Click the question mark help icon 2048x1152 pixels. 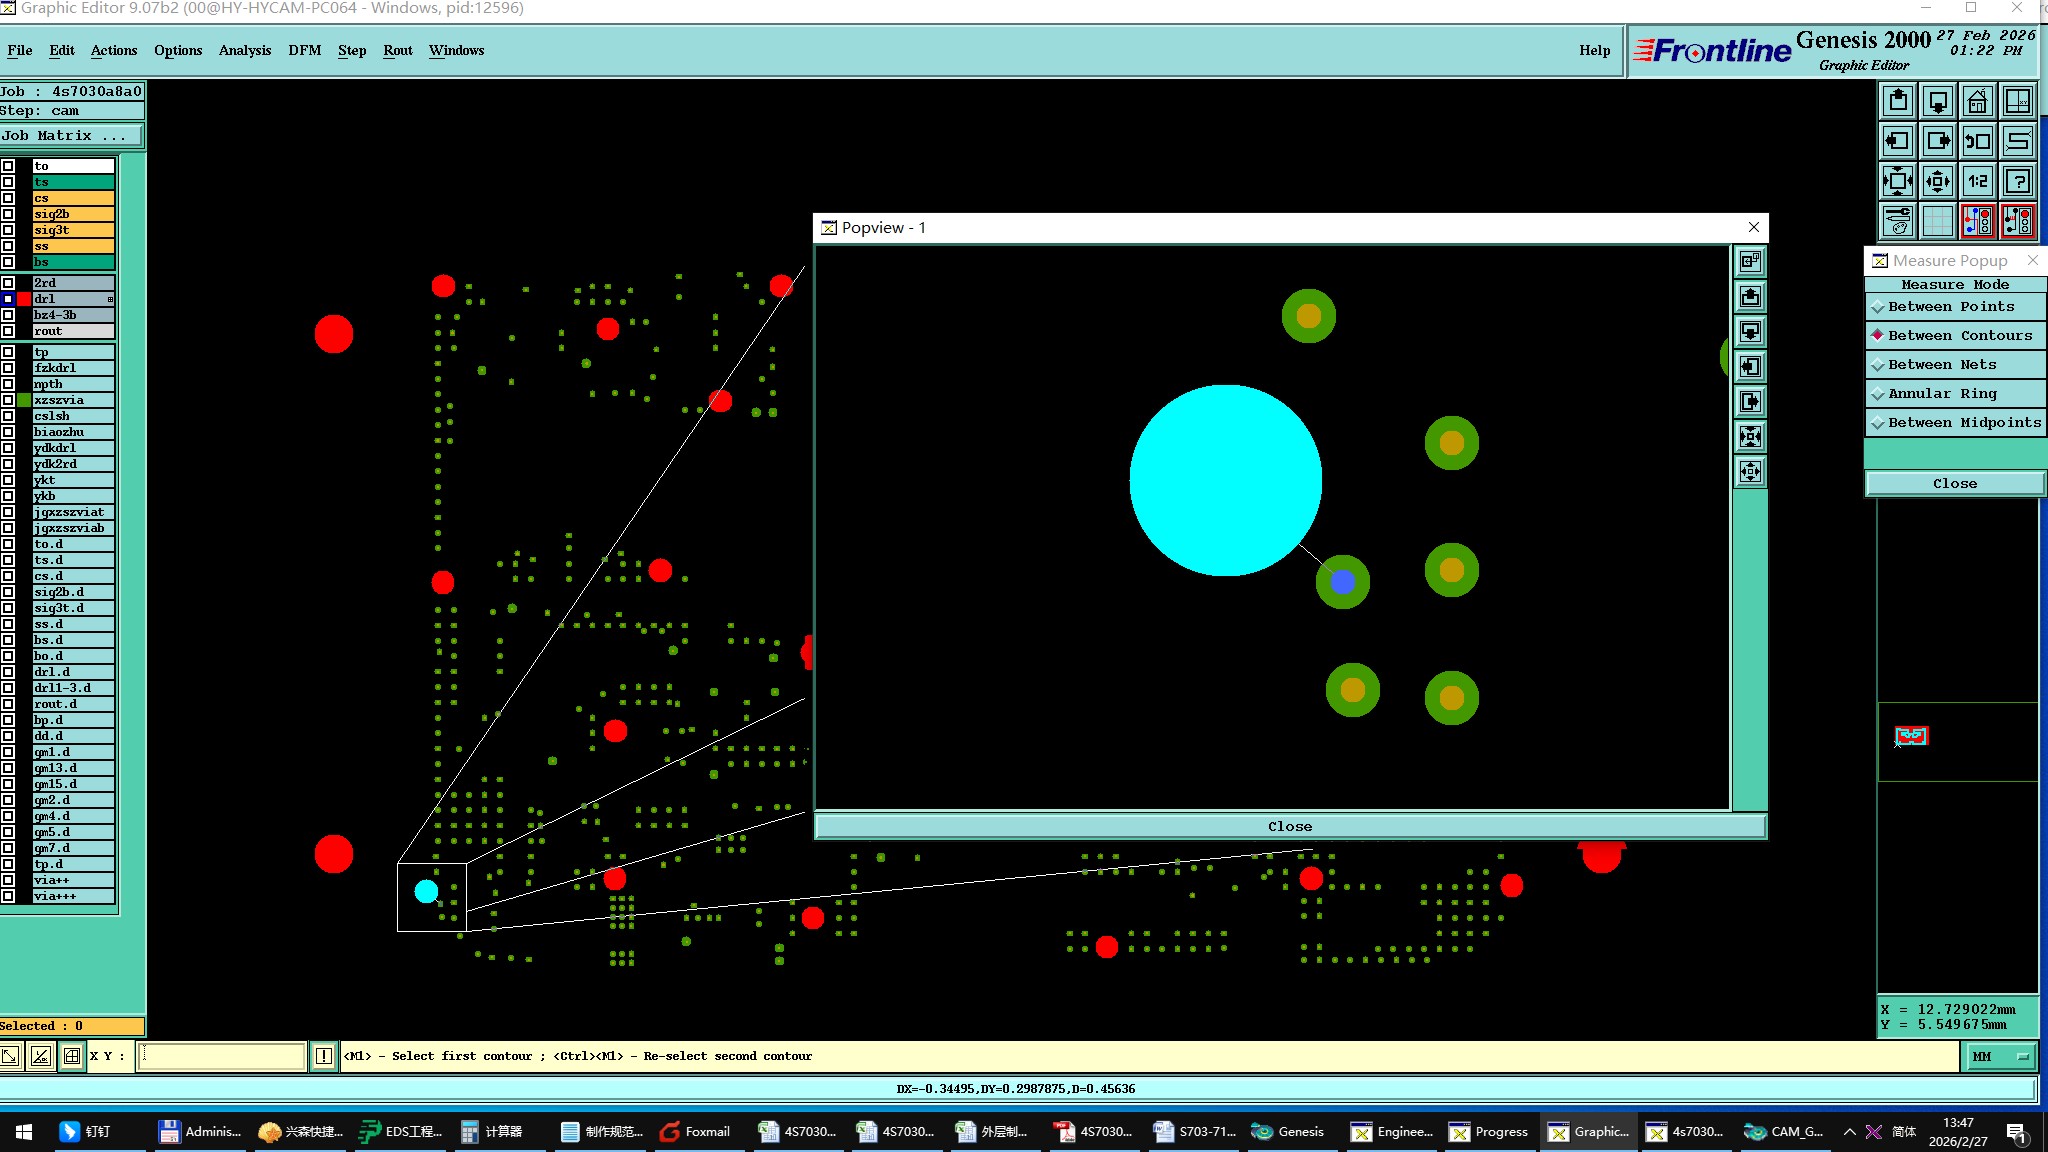2018,182
